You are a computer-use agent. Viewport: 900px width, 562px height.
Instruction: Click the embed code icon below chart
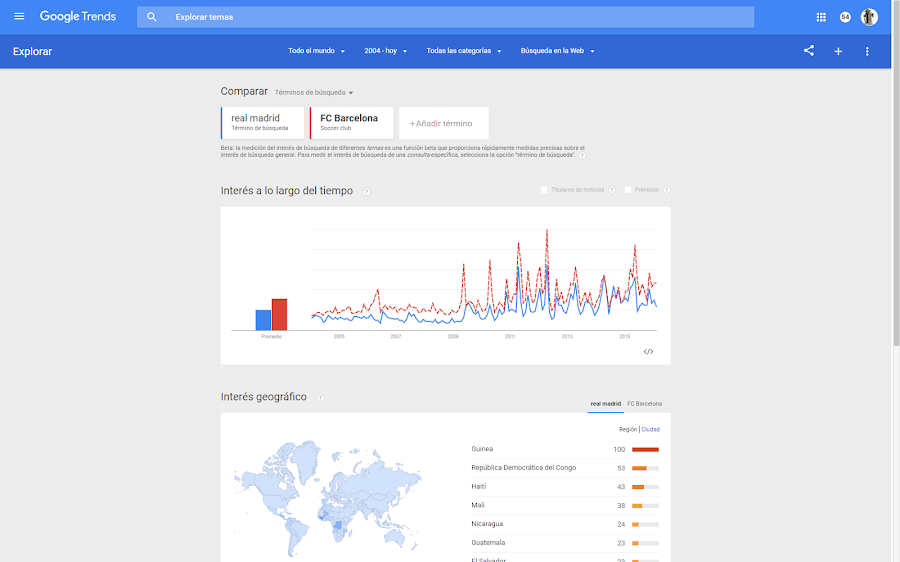point(648,351)
